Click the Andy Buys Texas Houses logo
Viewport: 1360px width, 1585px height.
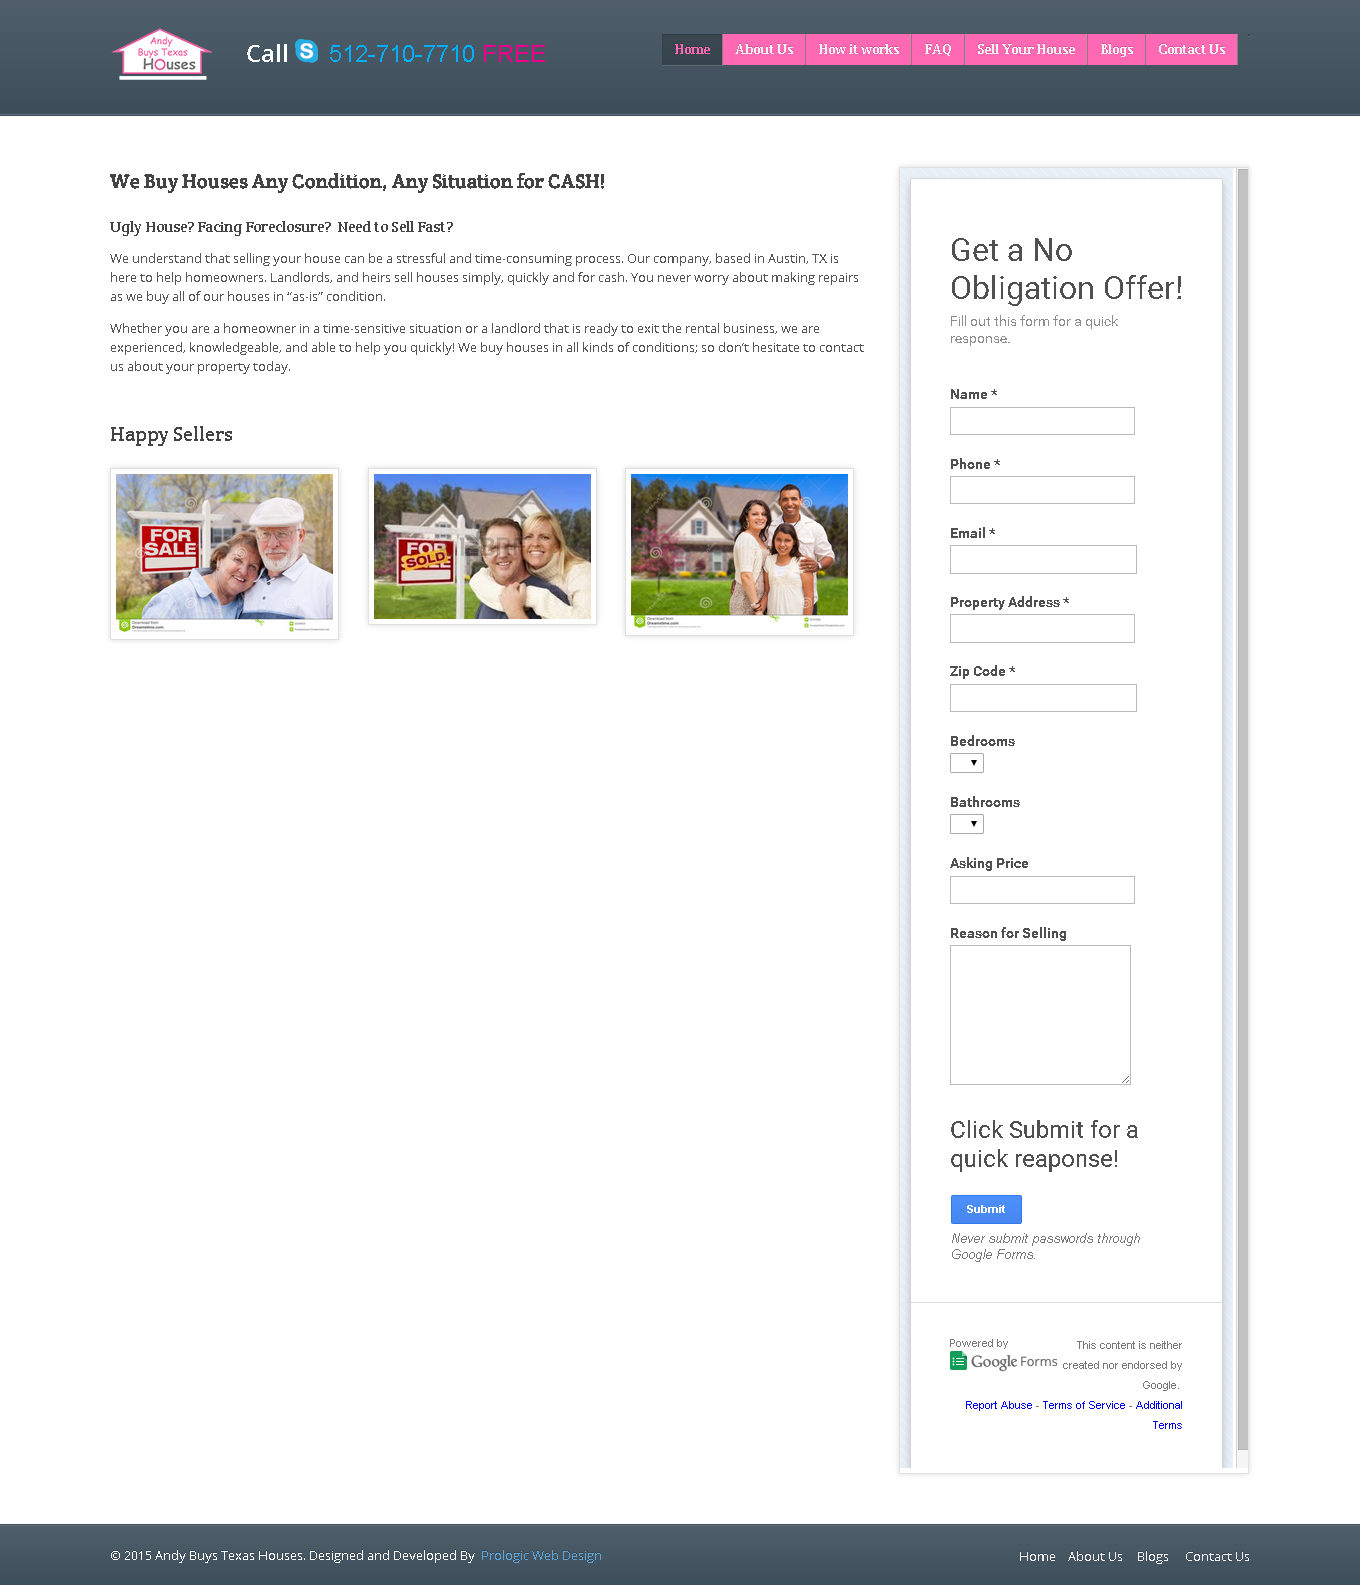tap(162, 54)
